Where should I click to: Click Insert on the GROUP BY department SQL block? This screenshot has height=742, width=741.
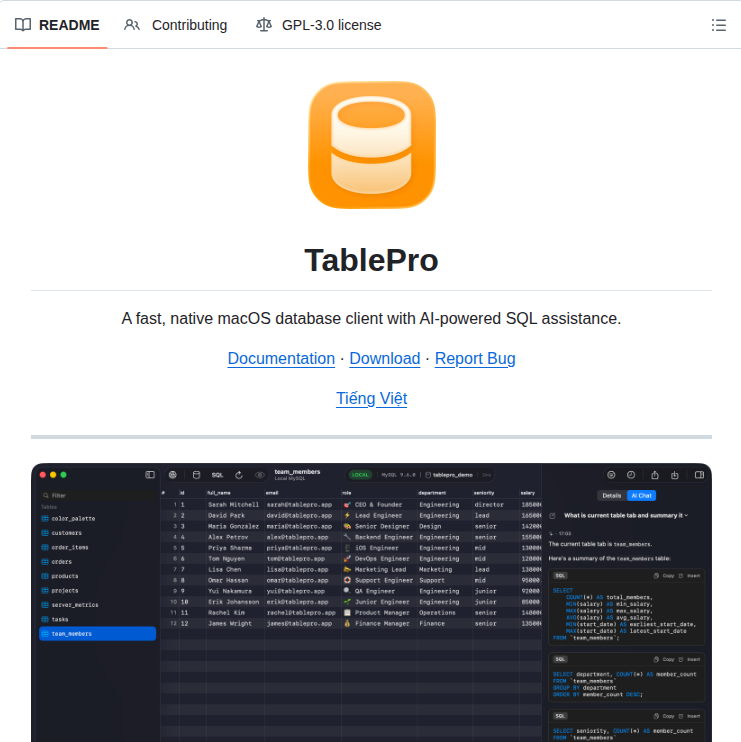coord(690,659)
